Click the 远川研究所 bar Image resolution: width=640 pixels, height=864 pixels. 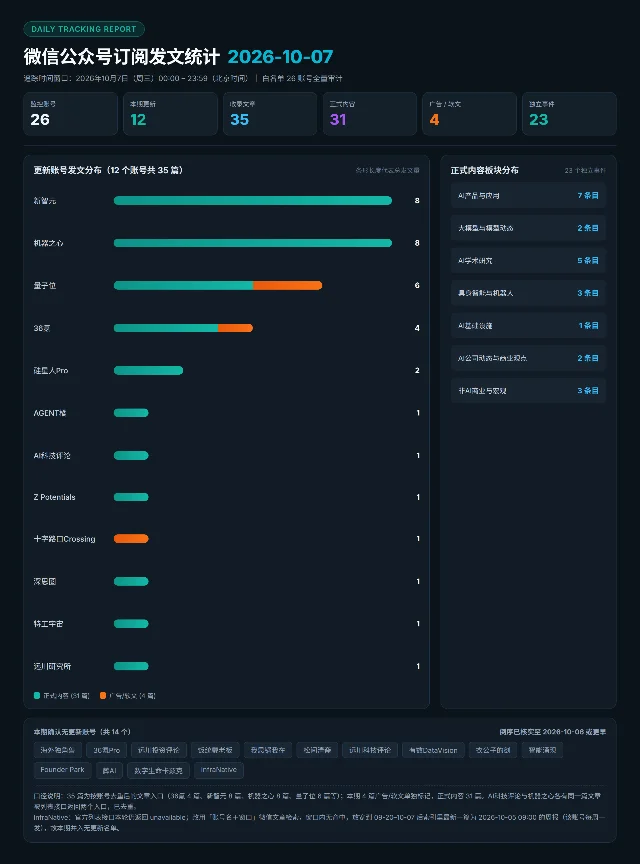click(131, 666)
